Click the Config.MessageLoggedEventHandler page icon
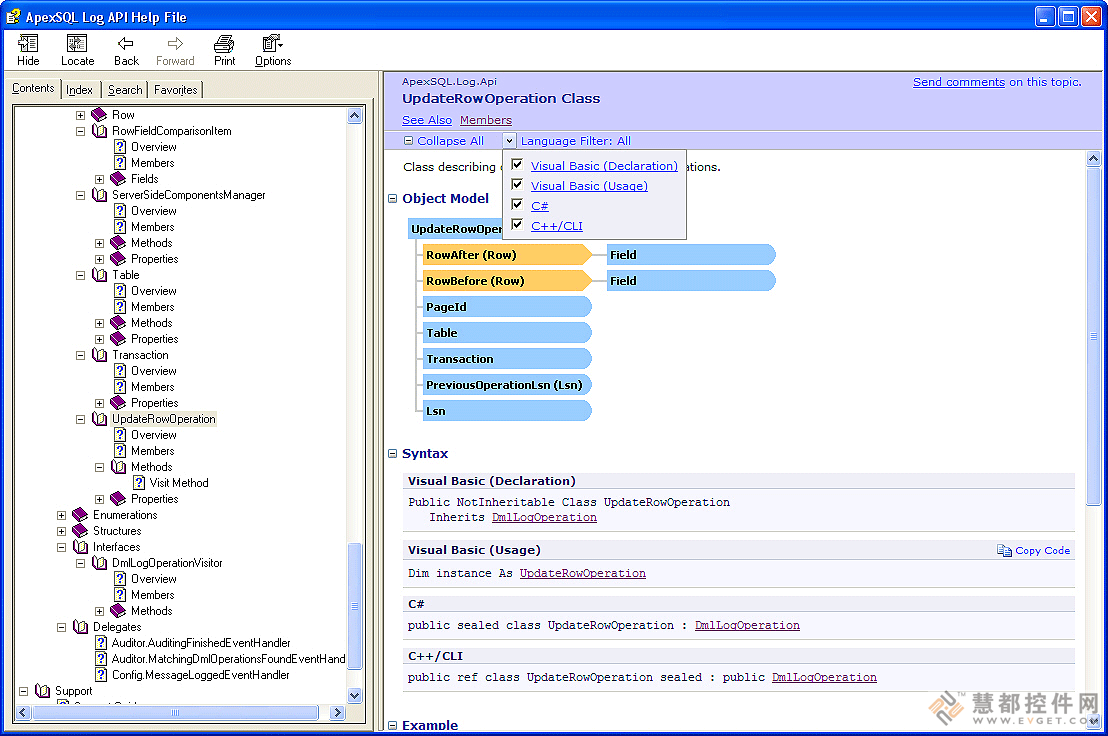 pos(101,675)
